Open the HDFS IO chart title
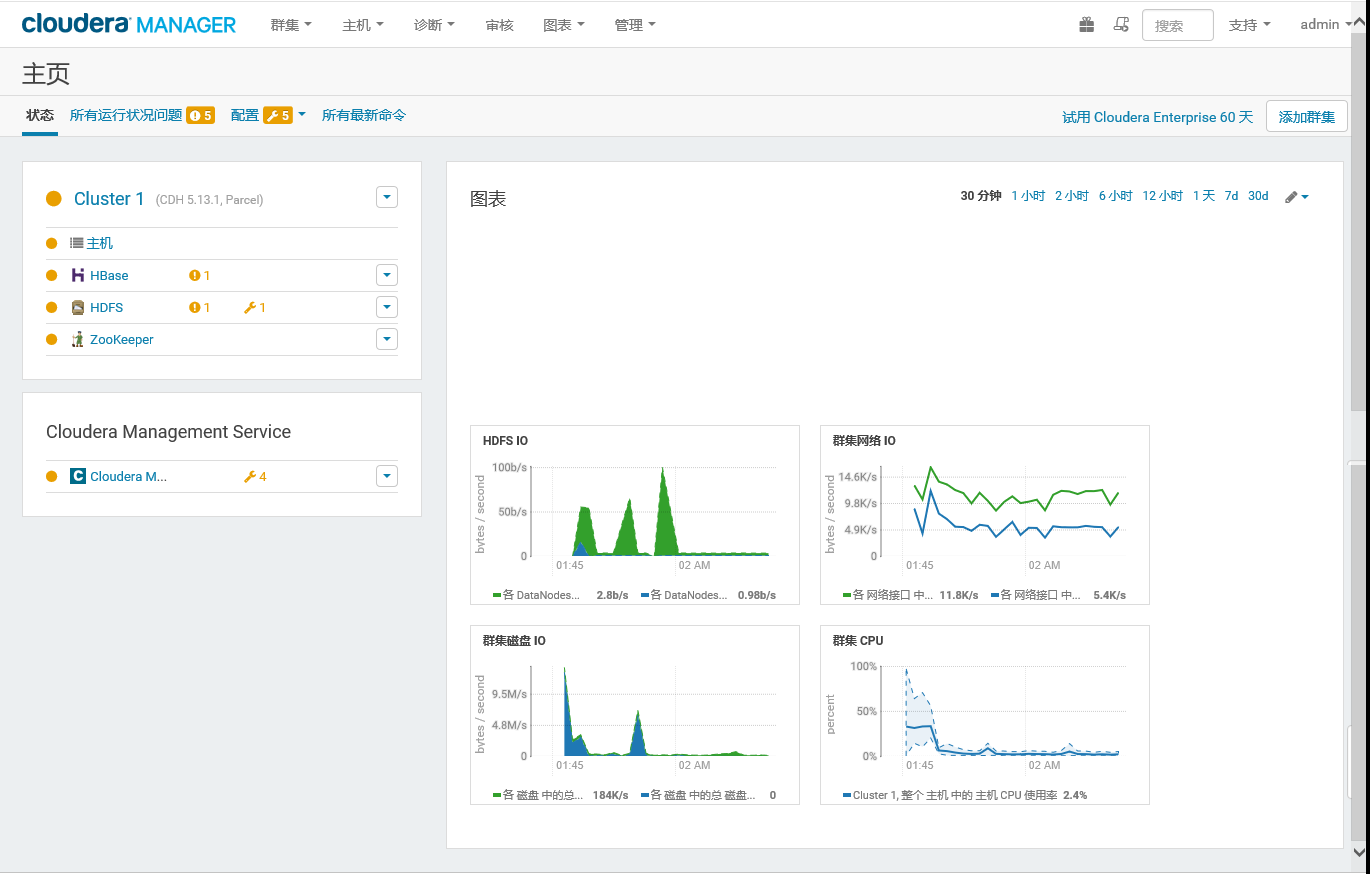The image size is (1370, 874). click(505, 440)
